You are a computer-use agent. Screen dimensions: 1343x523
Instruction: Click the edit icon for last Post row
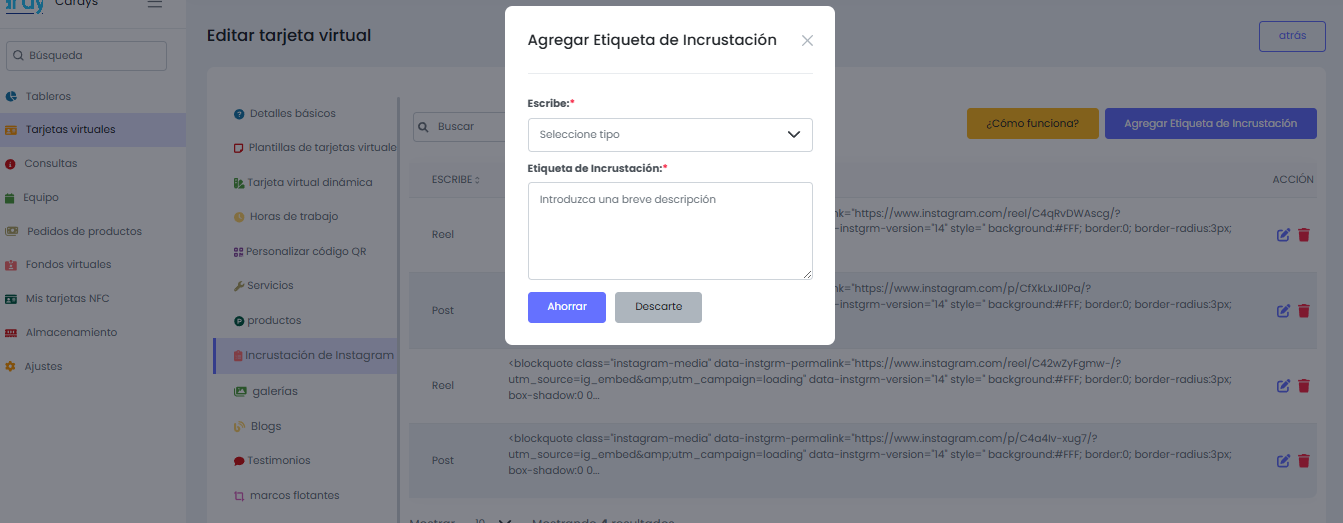click(1283, 461)
